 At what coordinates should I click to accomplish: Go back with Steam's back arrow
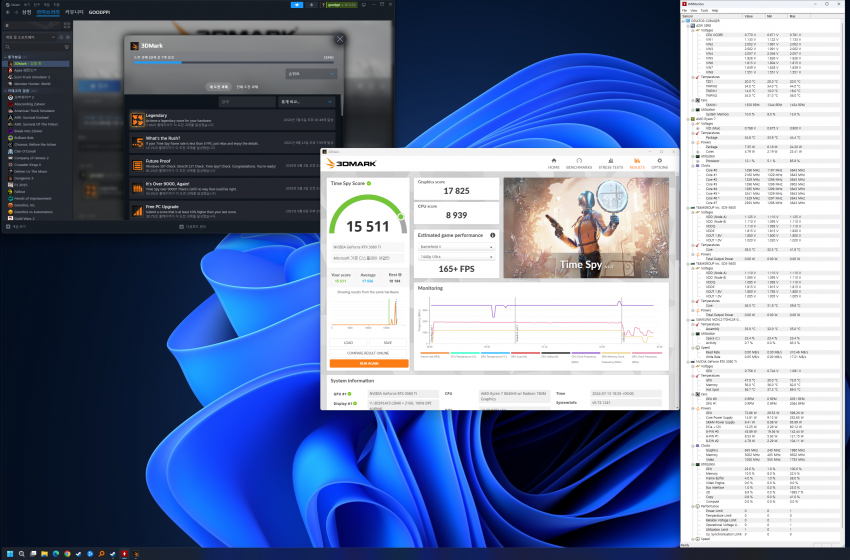8,12
